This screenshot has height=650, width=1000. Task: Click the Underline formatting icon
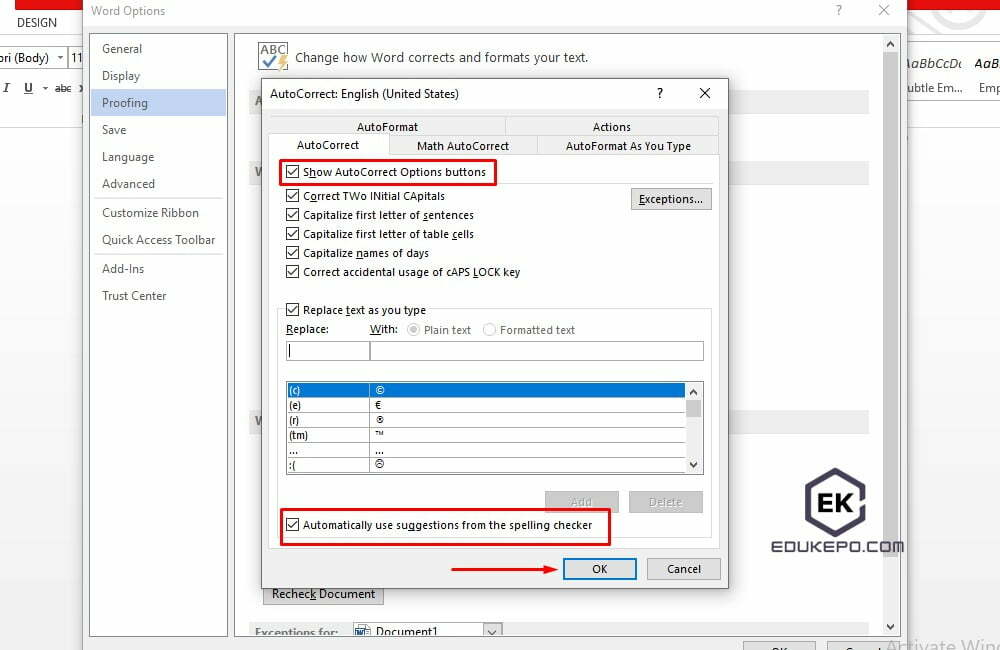(28, 88)
